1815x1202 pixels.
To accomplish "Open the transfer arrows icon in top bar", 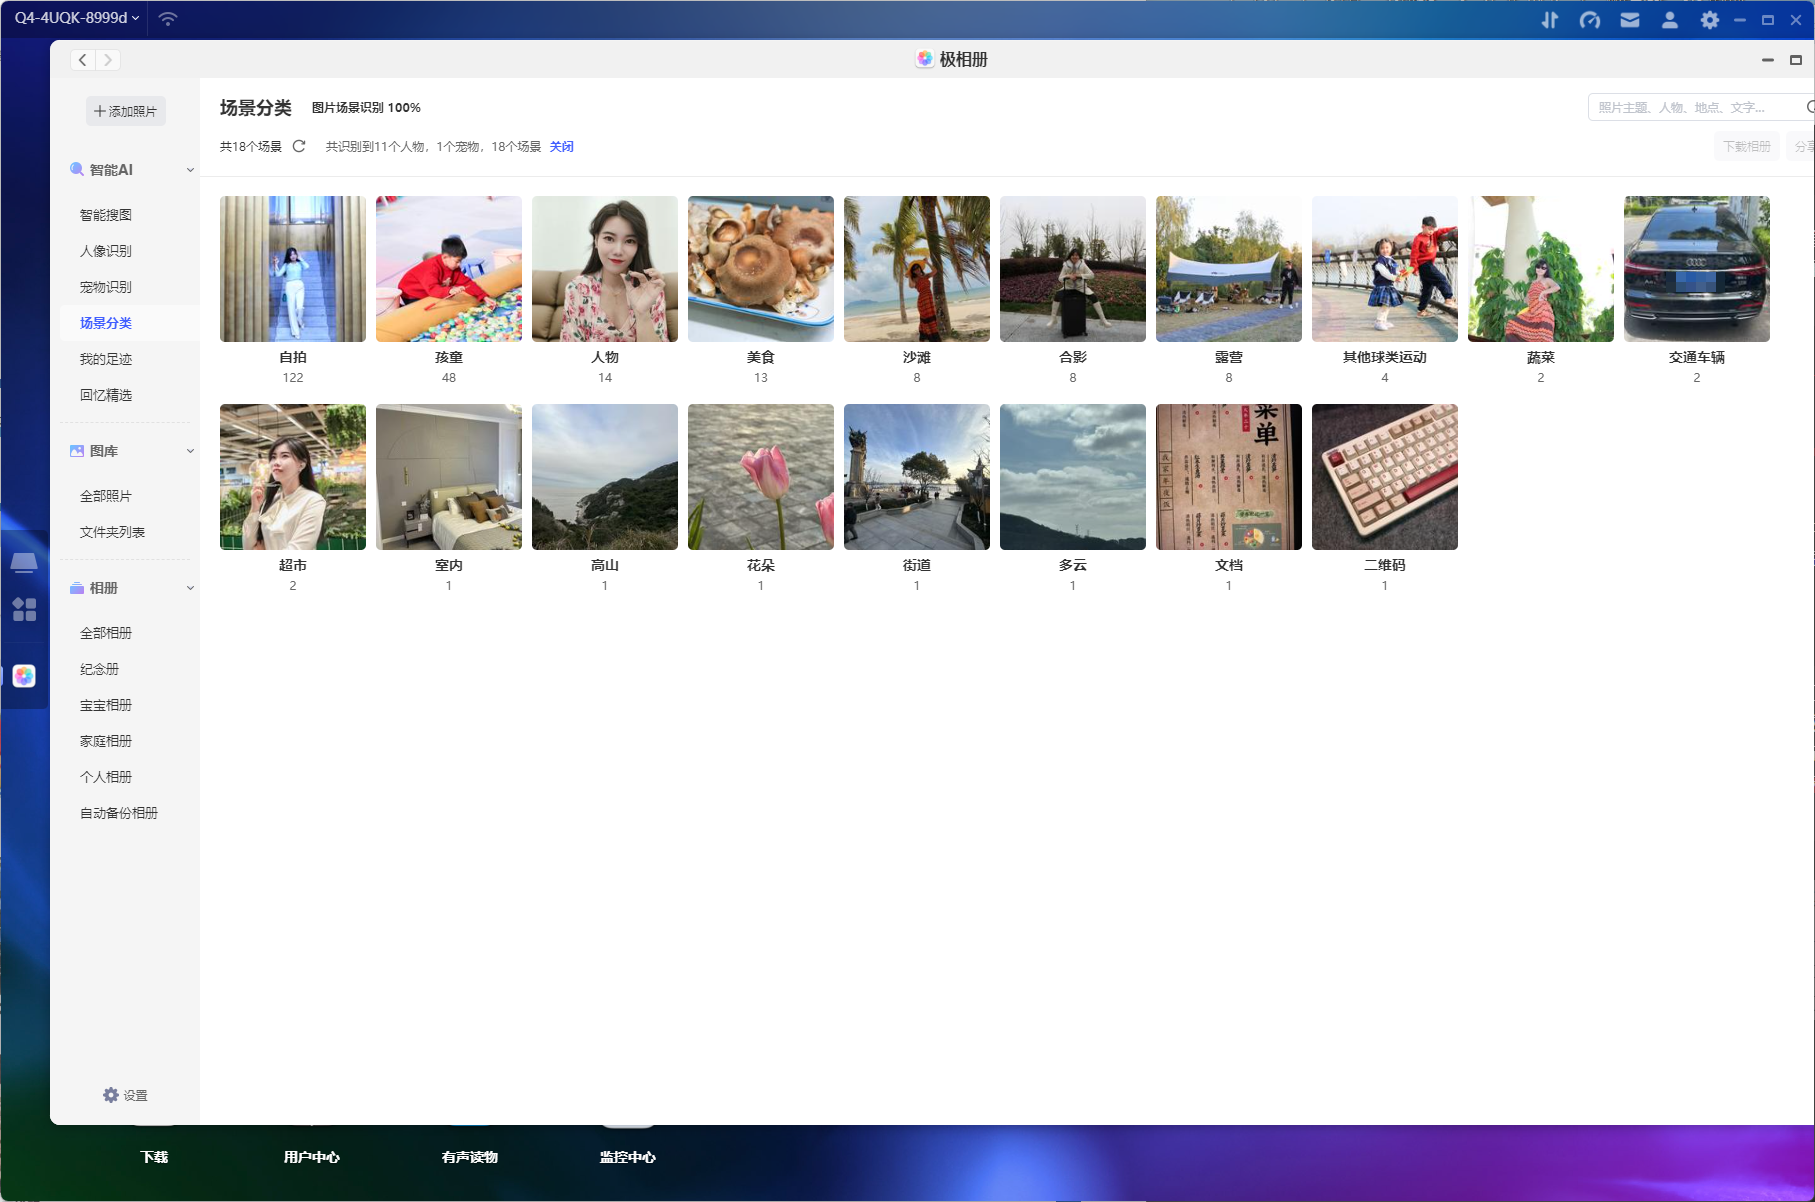I will coord(1550,19).
